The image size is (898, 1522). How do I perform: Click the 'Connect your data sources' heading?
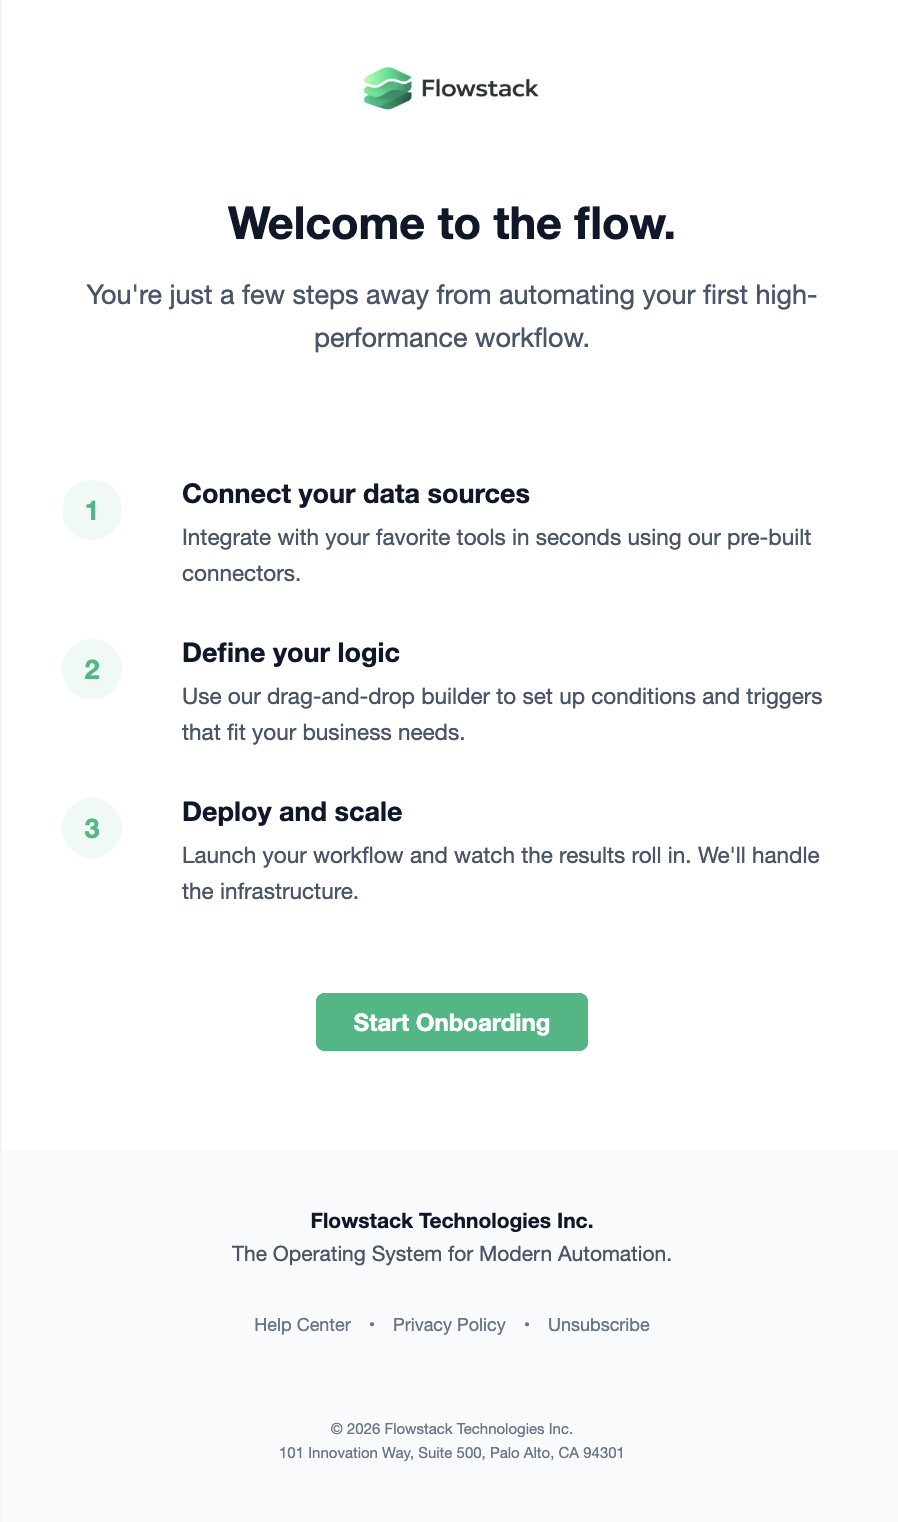356,494
